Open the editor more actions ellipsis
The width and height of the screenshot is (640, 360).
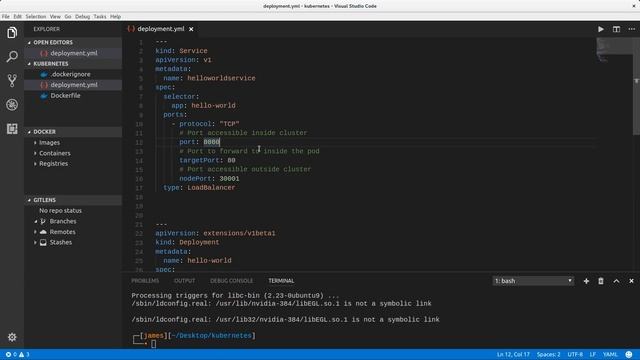[x=631, y=29]
